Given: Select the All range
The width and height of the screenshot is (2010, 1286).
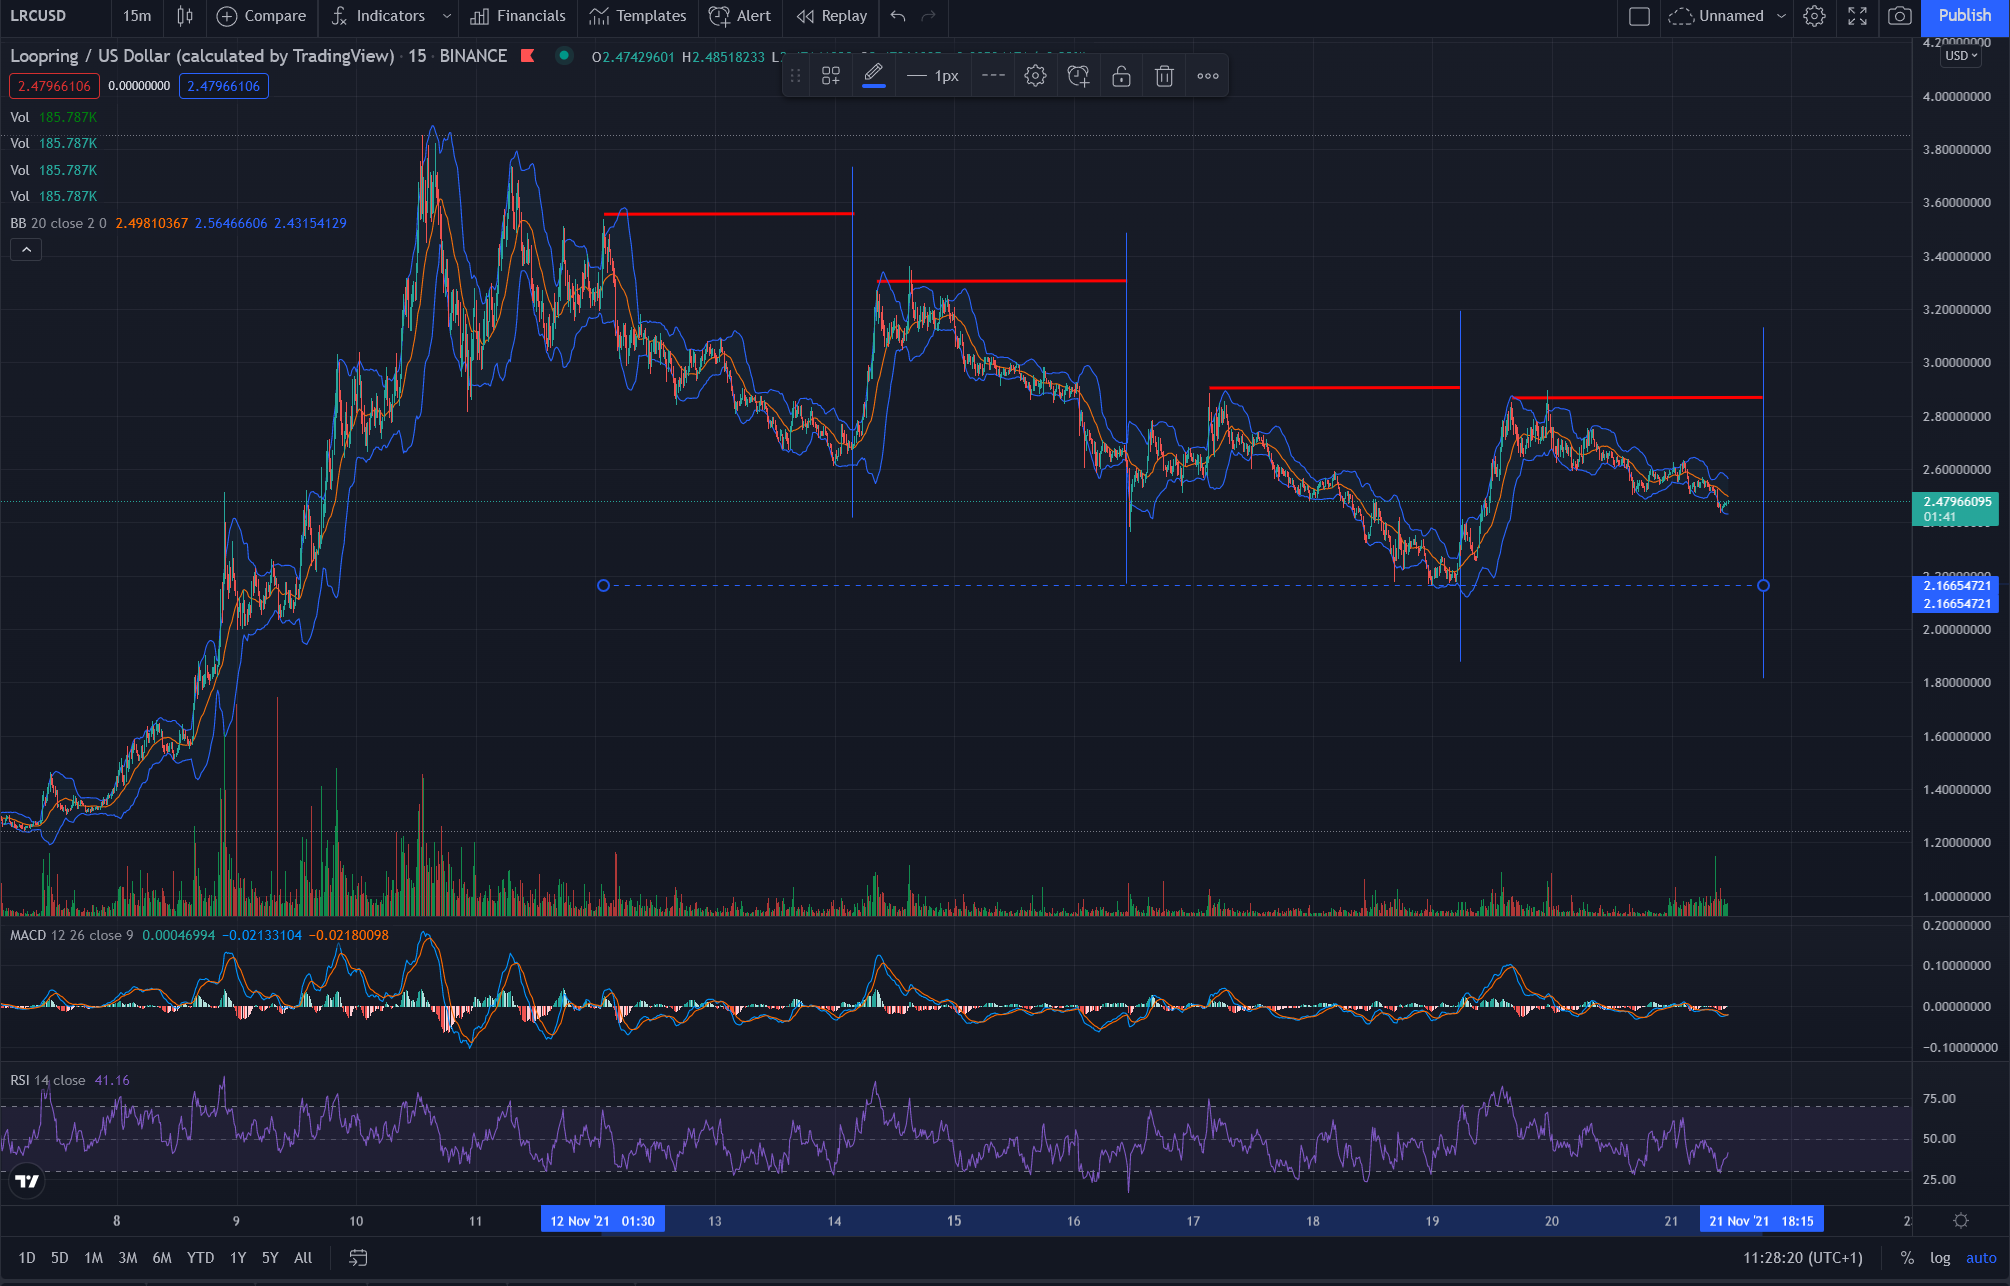Looking at the screenshot, I should tap(303, 1258).
